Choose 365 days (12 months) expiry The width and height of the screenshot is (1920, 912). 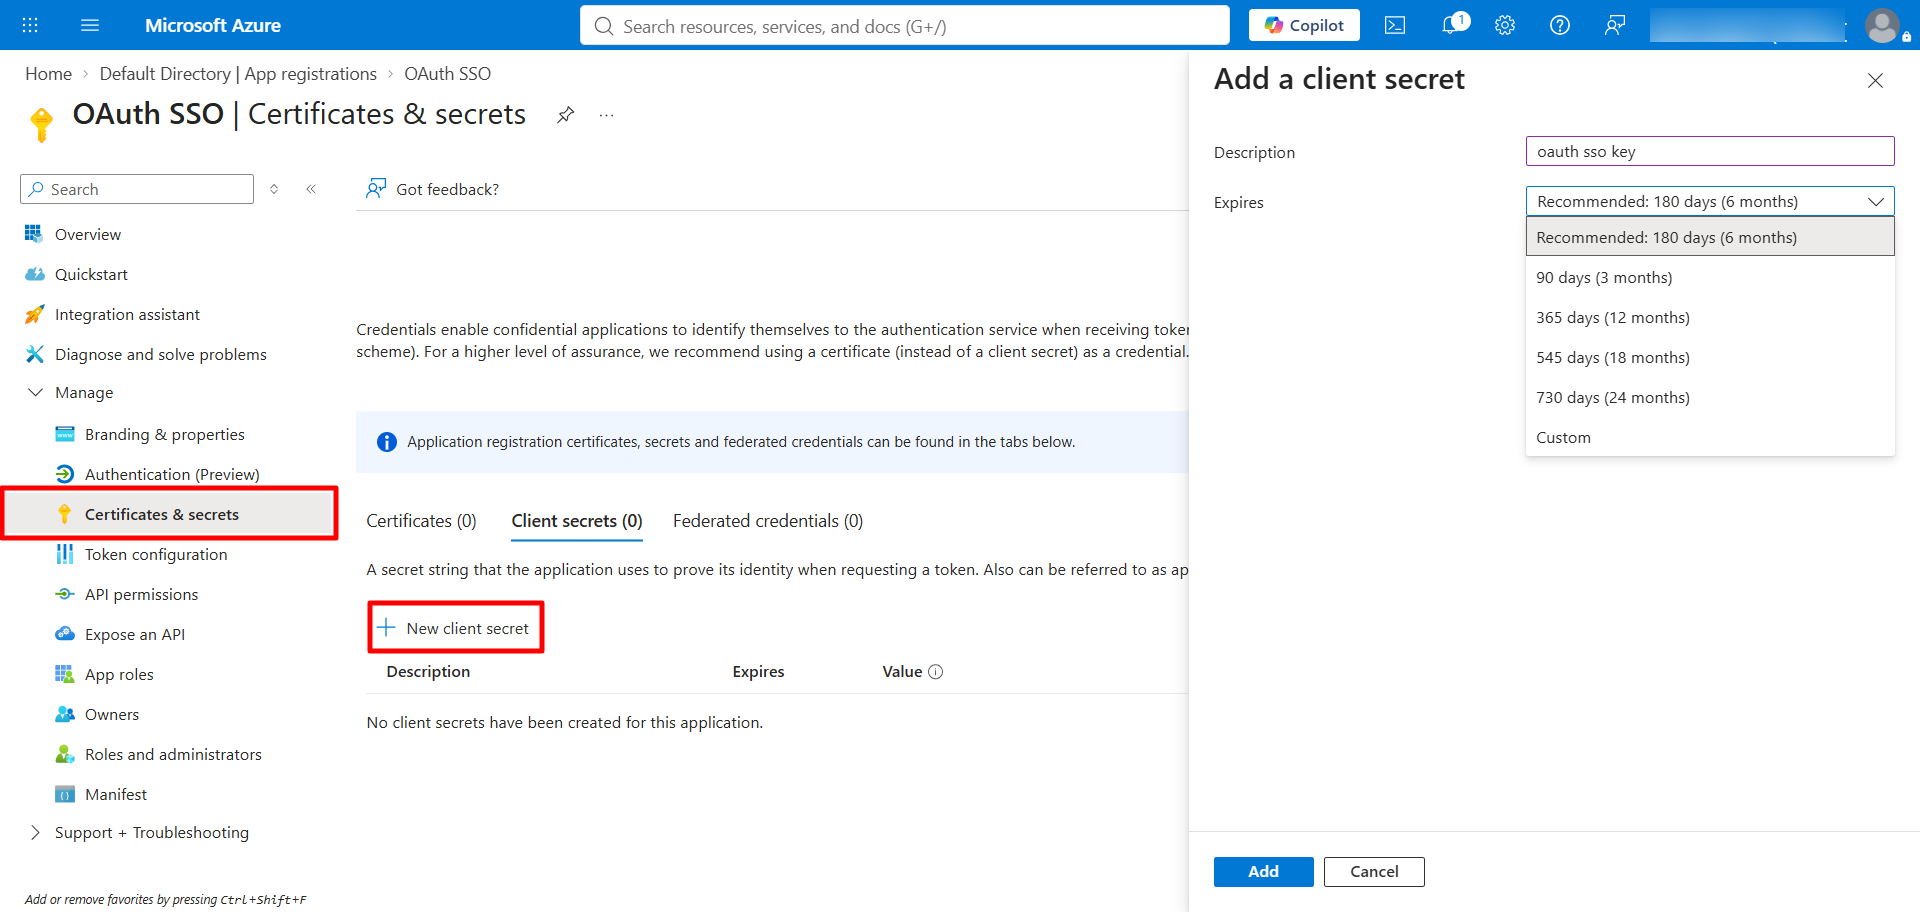coord(1710,317)
